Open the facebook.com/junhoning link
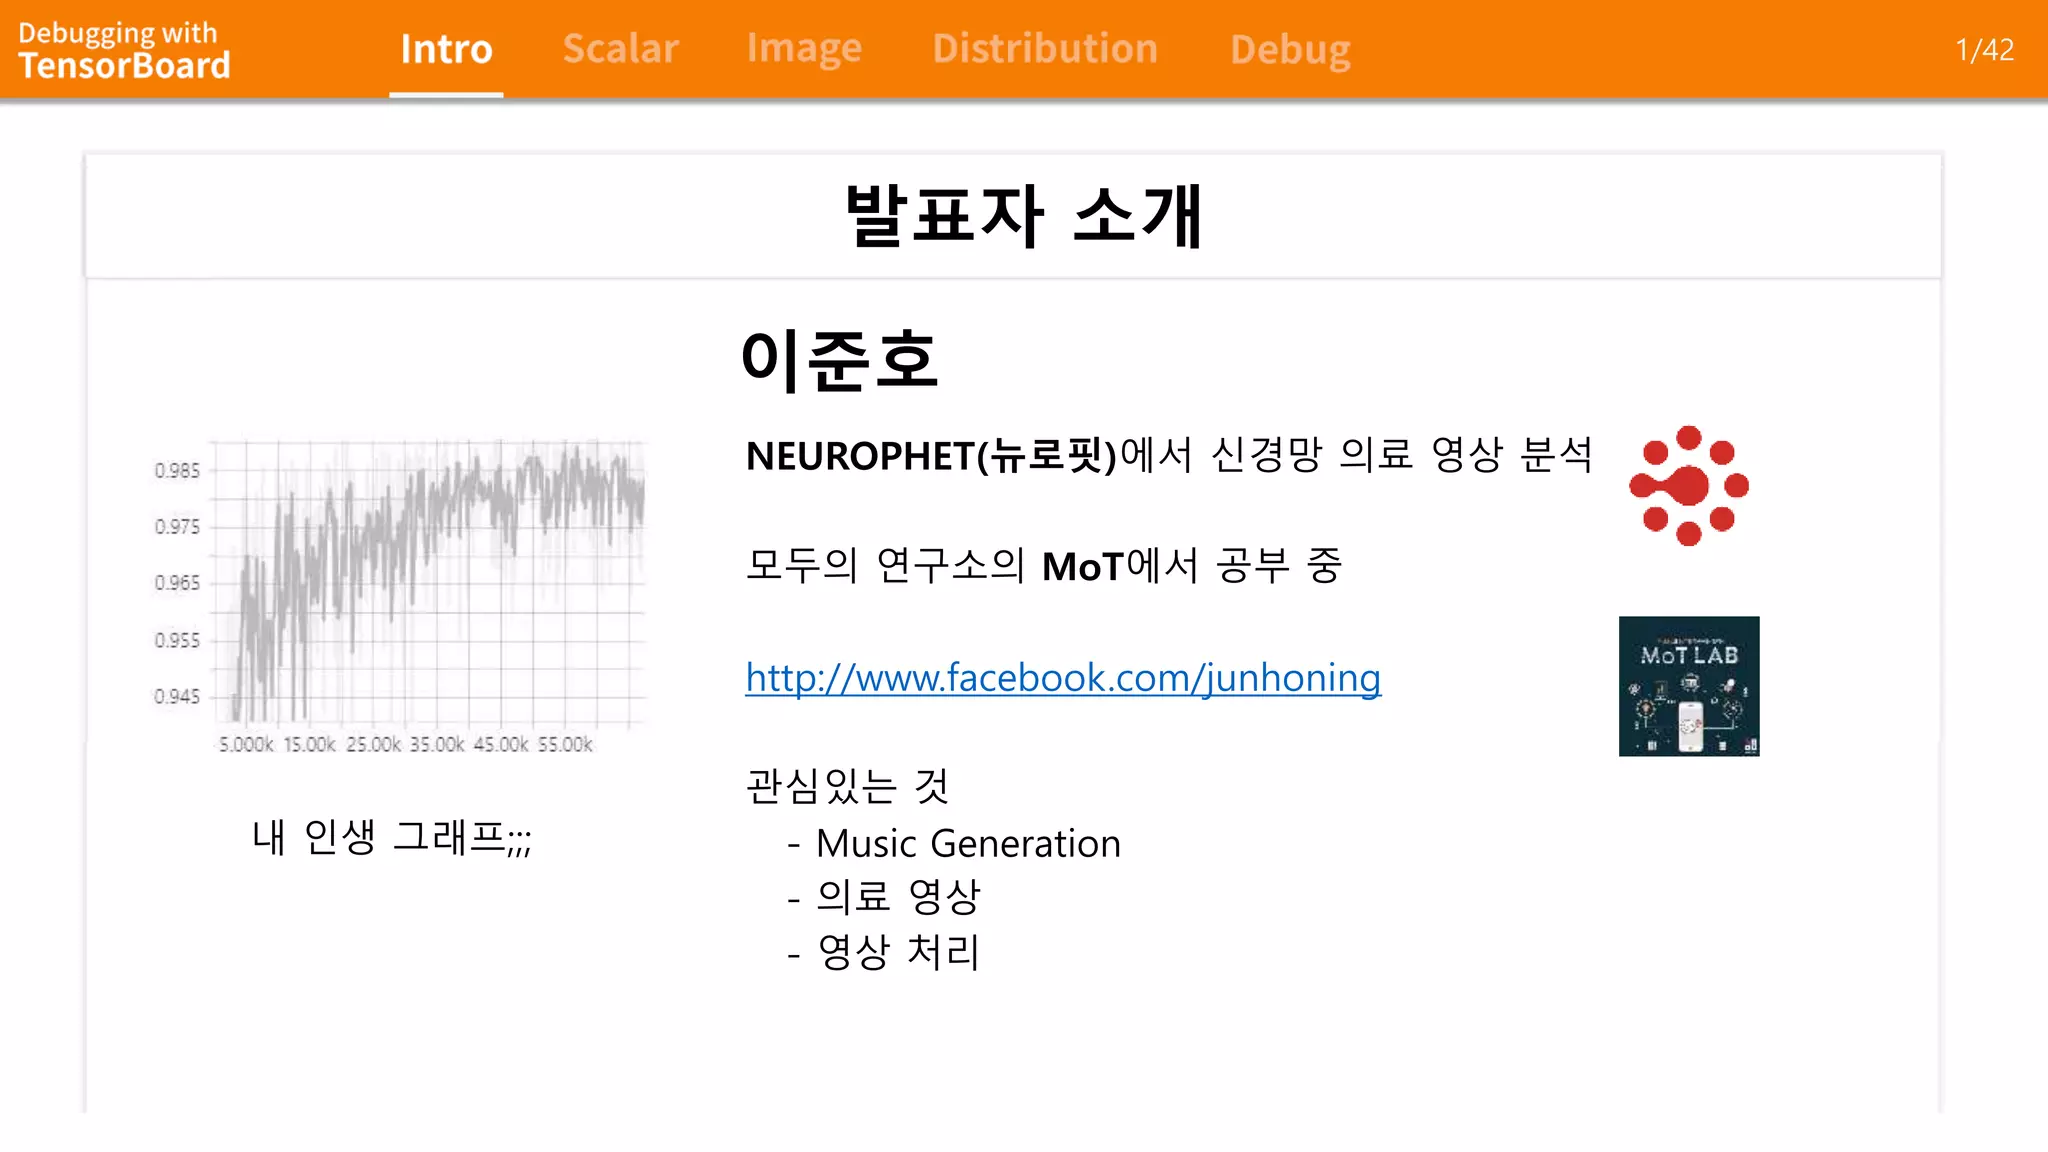Image resolution: width=2048 pixels, height=1152 pixels. coord(1063,678)
